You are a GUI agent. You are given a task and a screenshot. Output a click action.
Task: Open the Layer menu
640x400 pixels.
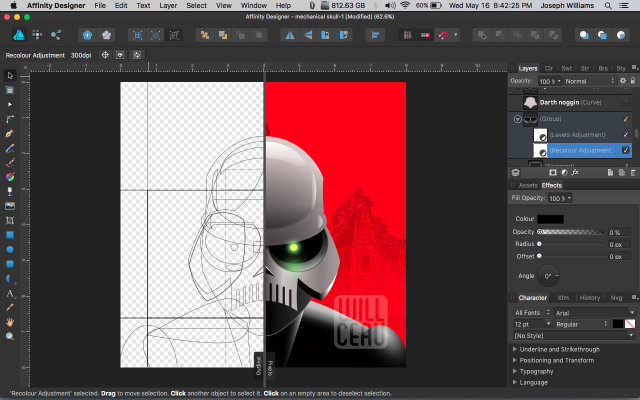(168, 5)
